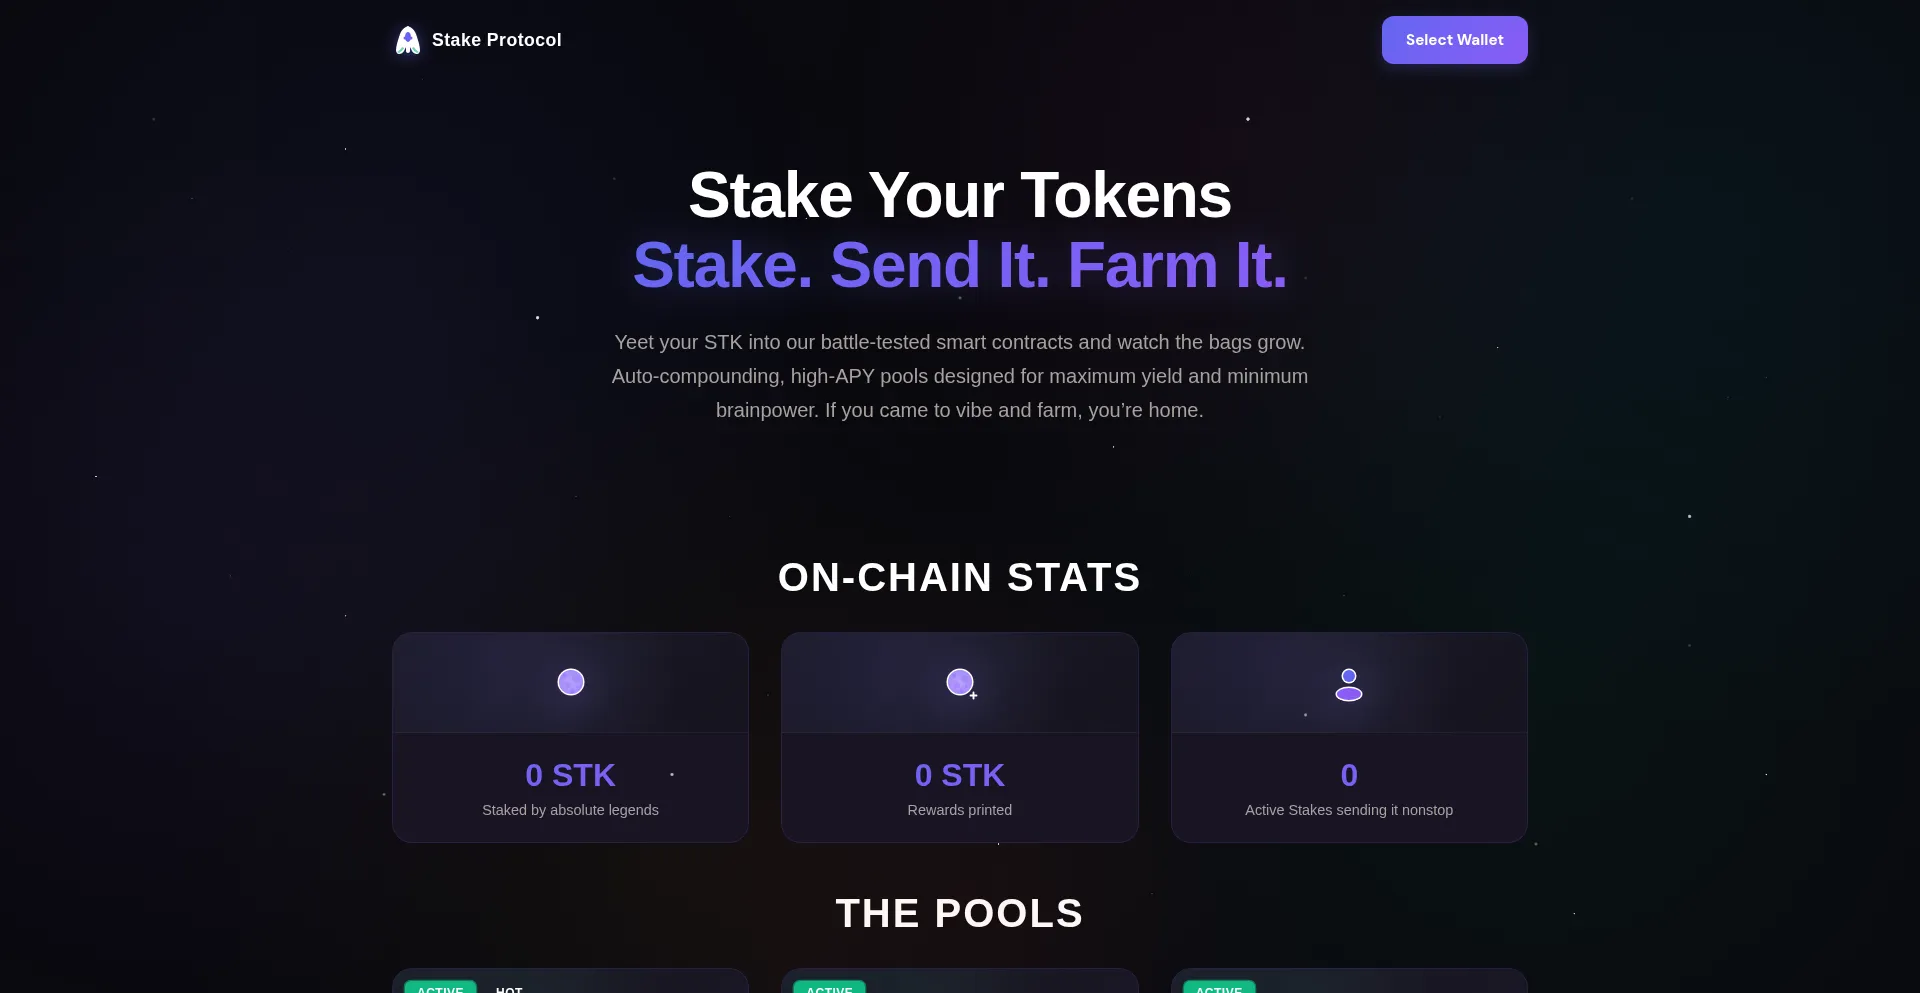Image resolution: width=1920 pixels, height=993 pixels.
Task: Click the ACTIVE badge on the third pool
Action: 1219,988
